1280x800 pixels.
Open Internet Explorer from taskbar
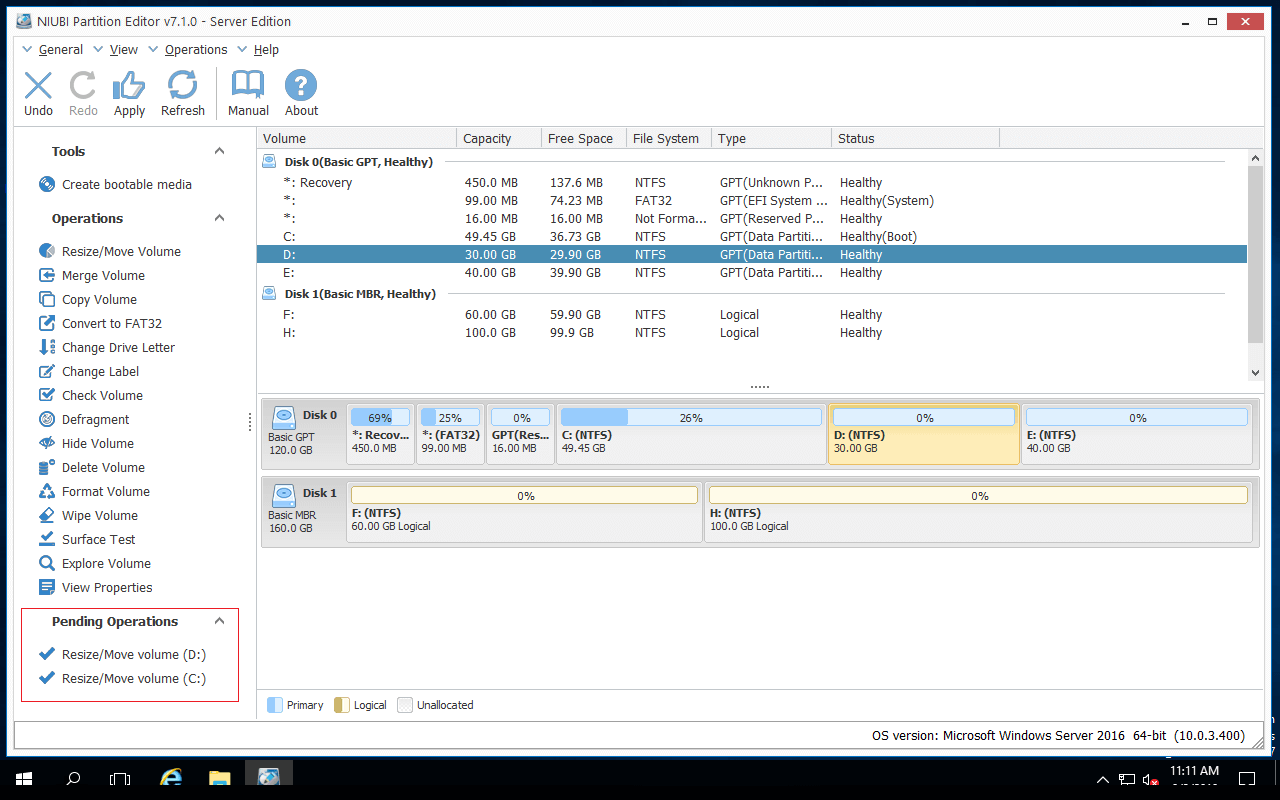point(171,778)
